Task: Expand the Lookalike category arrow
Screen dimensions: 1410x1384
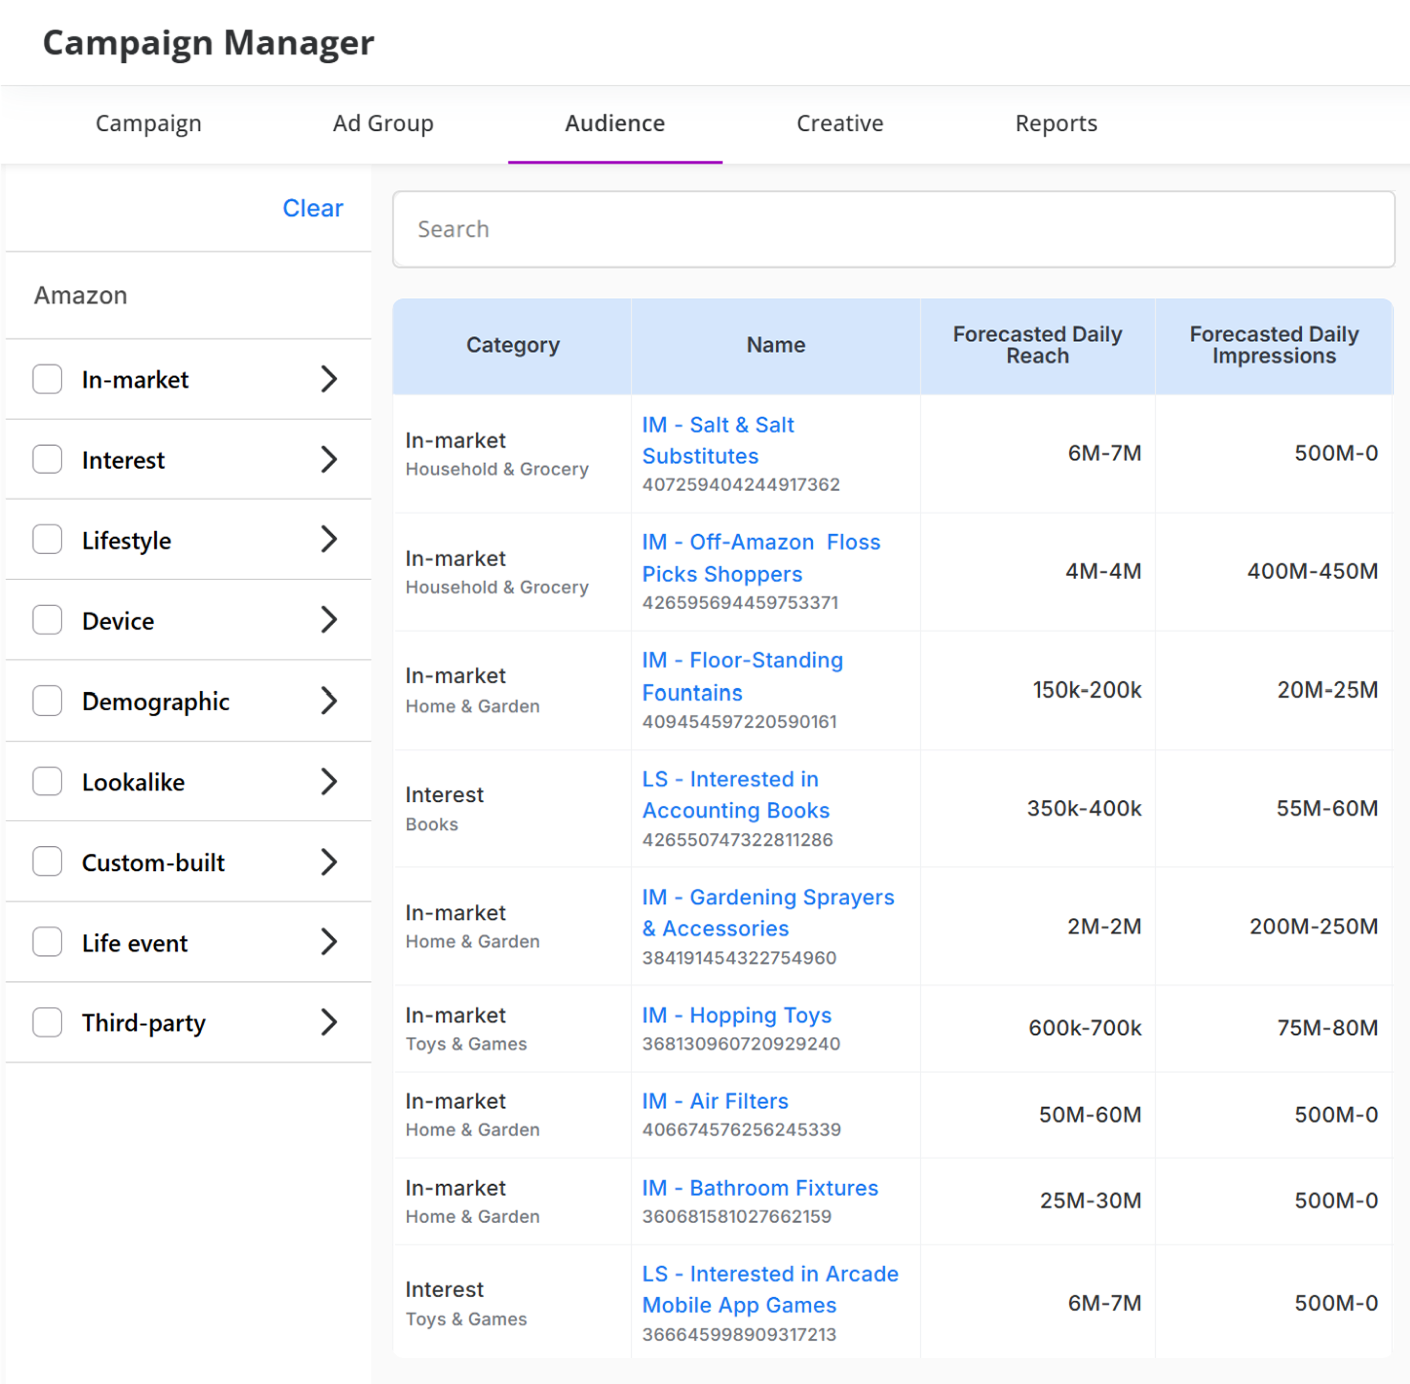Action: (329, 781)
